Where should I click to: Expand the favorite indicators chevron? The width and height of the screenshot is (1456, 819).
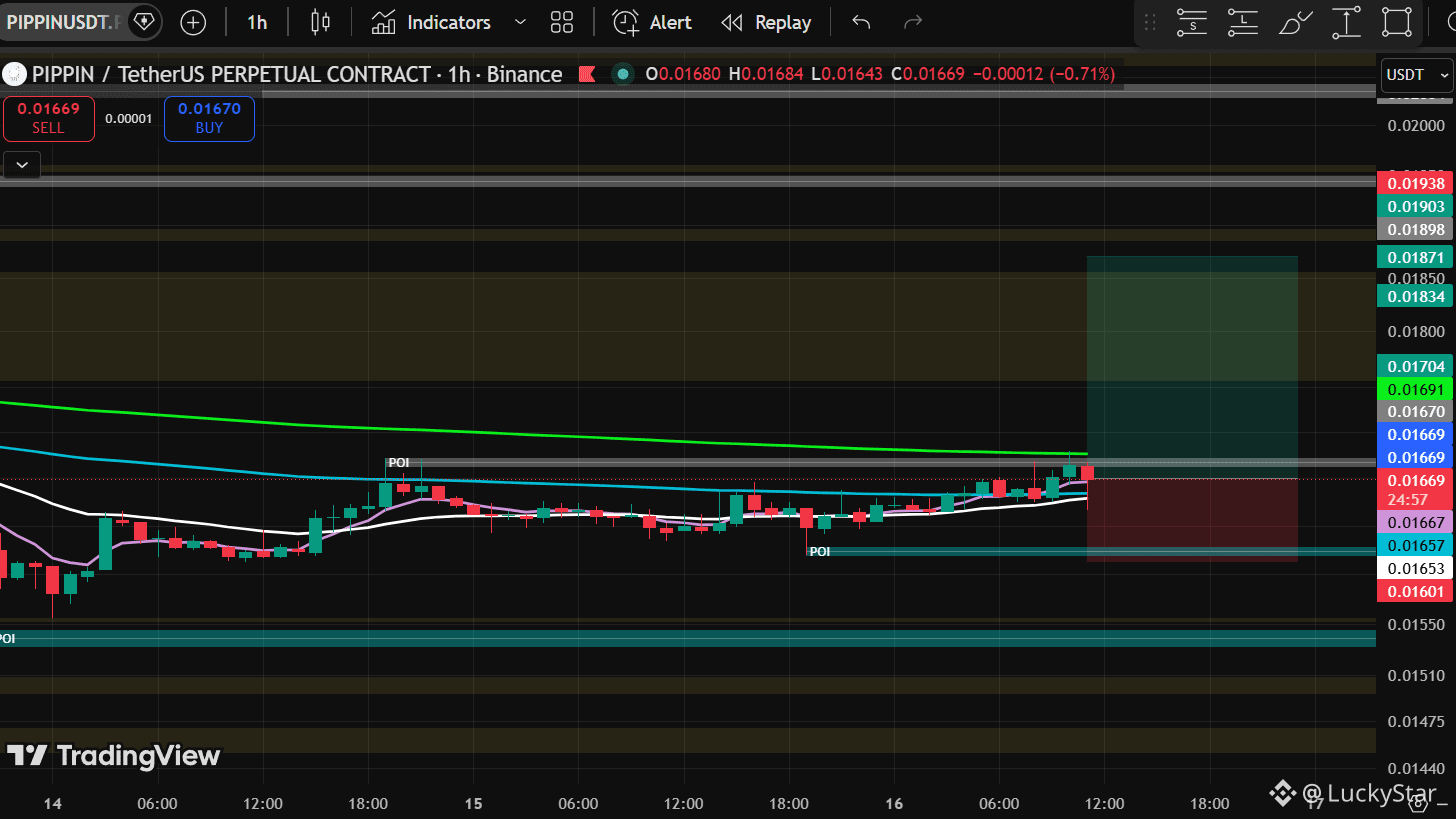520,22
